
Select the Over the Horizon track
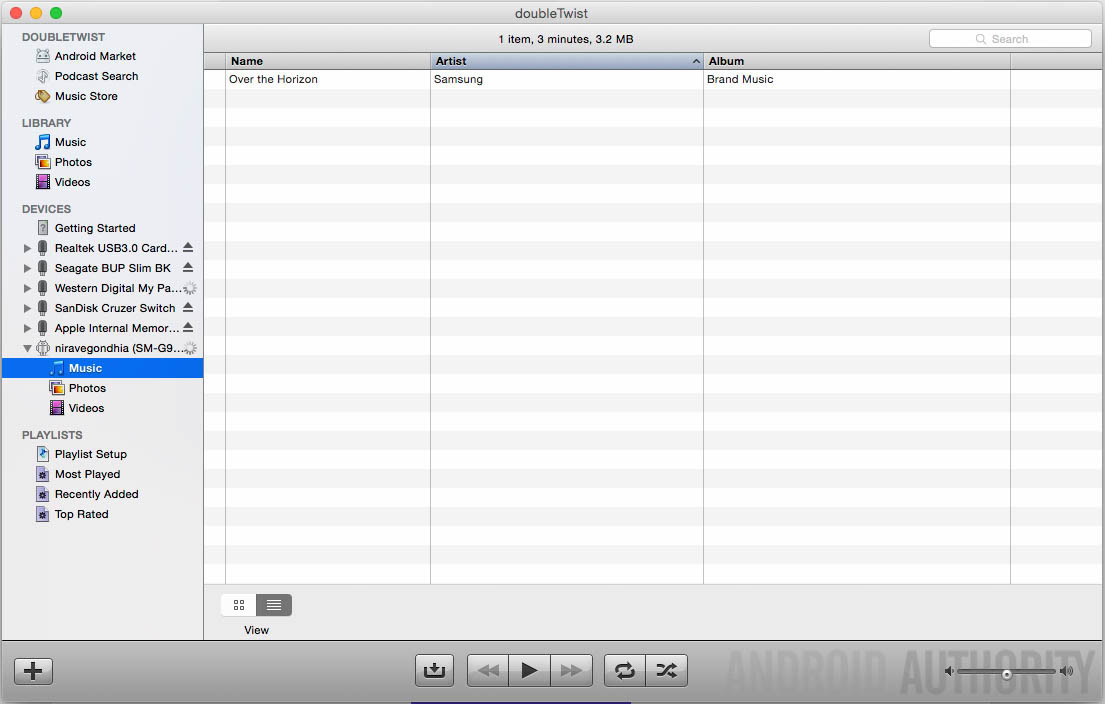coord(273,80)
